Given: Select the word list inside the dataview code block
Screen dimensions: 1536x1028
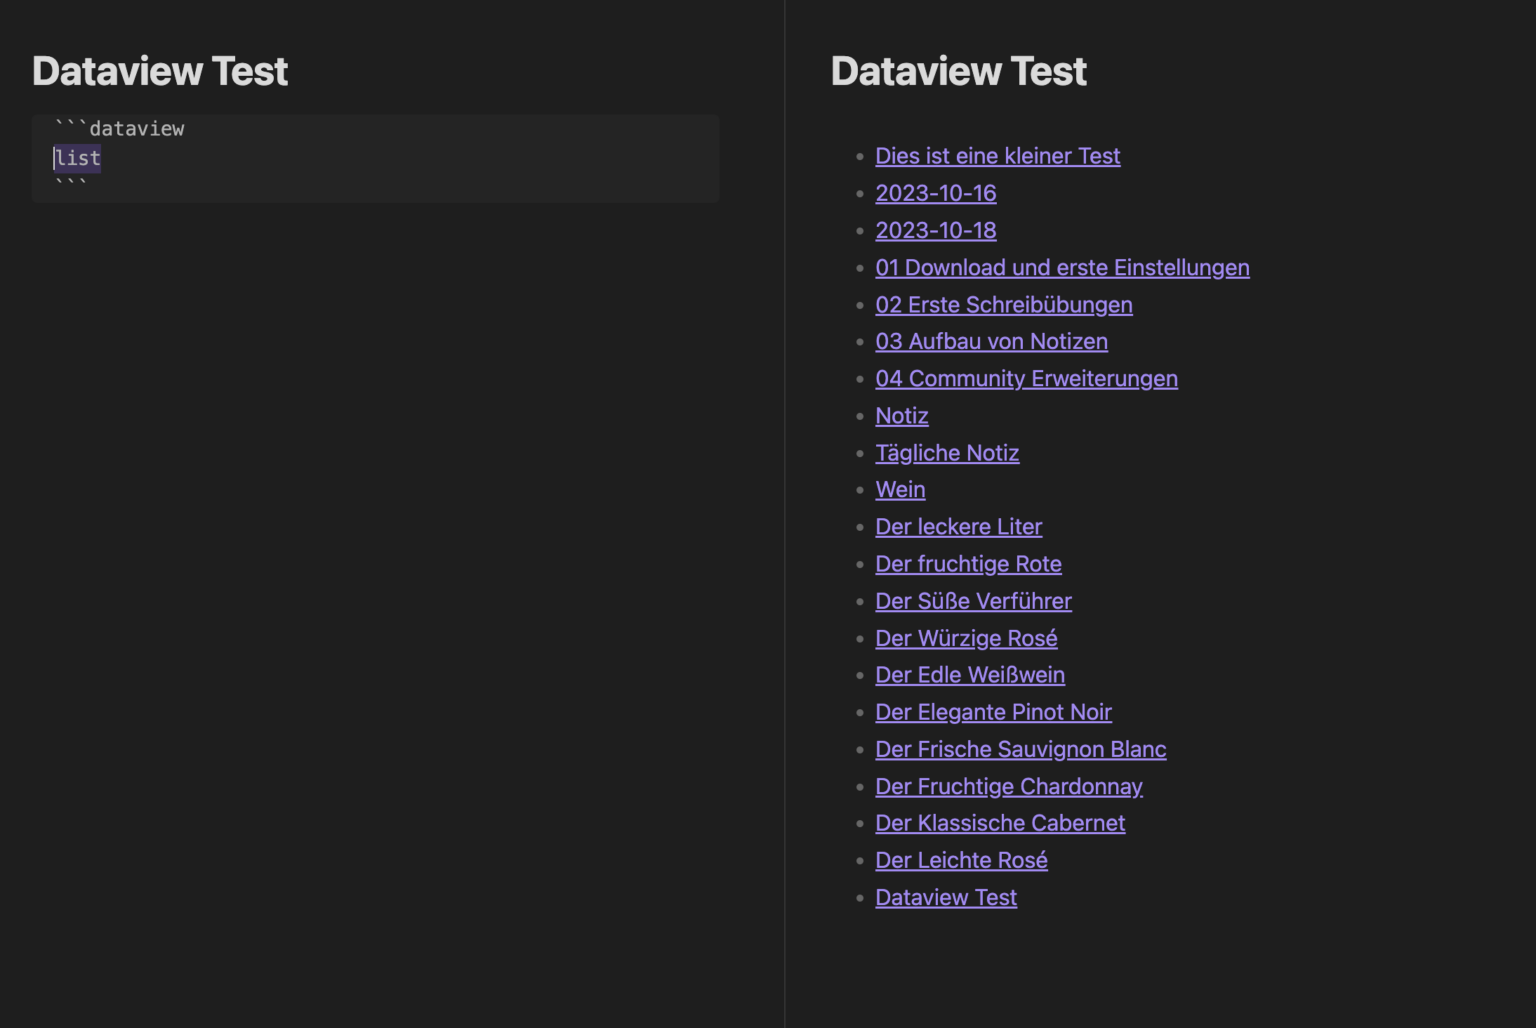Looking at the screenshot, I should (77, 158).
